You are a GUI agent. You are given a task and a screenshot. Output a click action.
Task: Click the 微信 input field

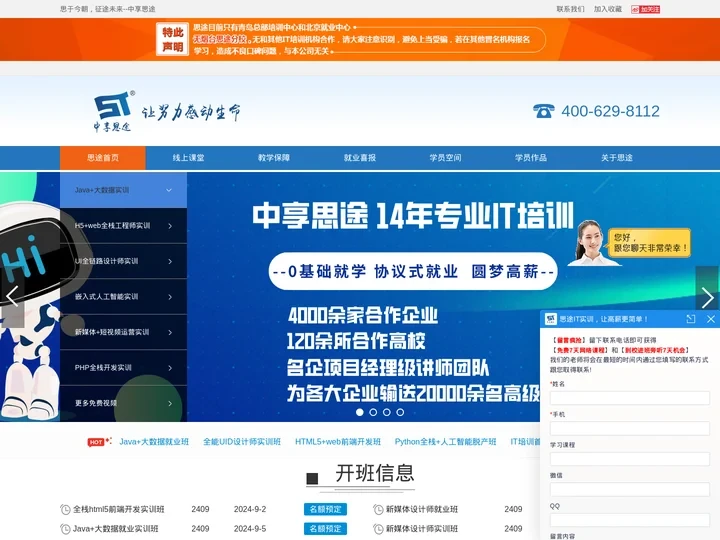(630, 489)
